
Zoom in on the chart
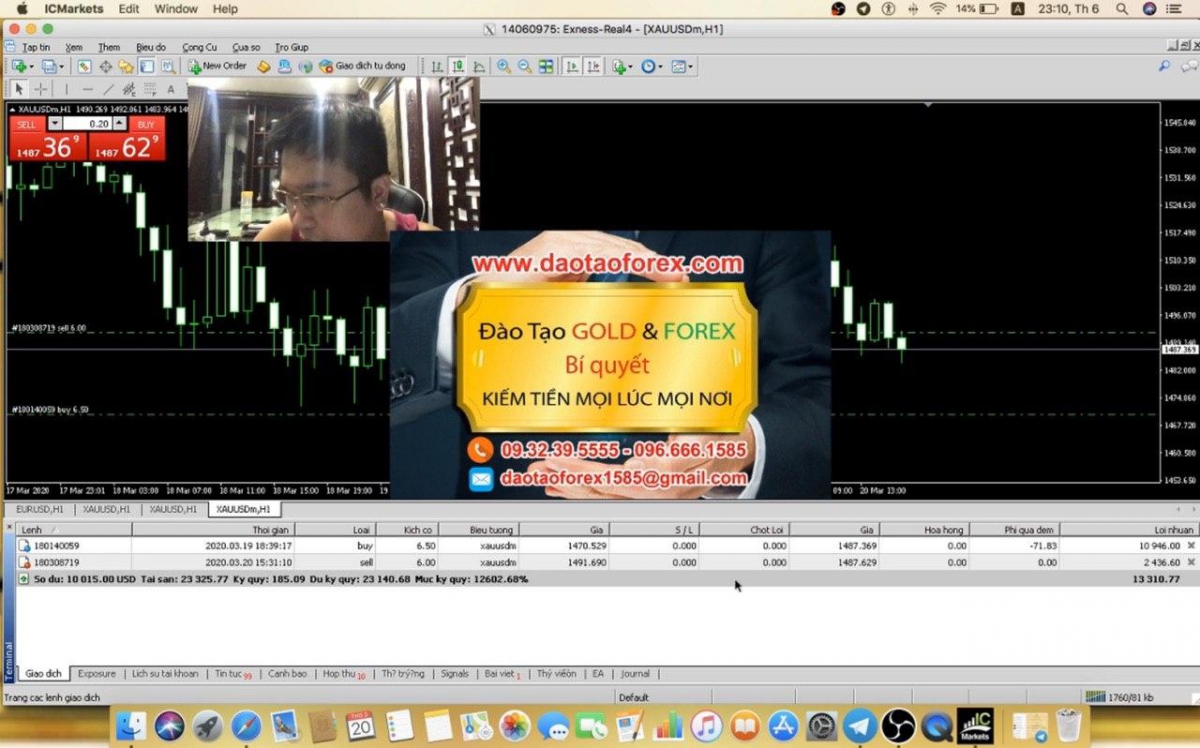point(504,67)
